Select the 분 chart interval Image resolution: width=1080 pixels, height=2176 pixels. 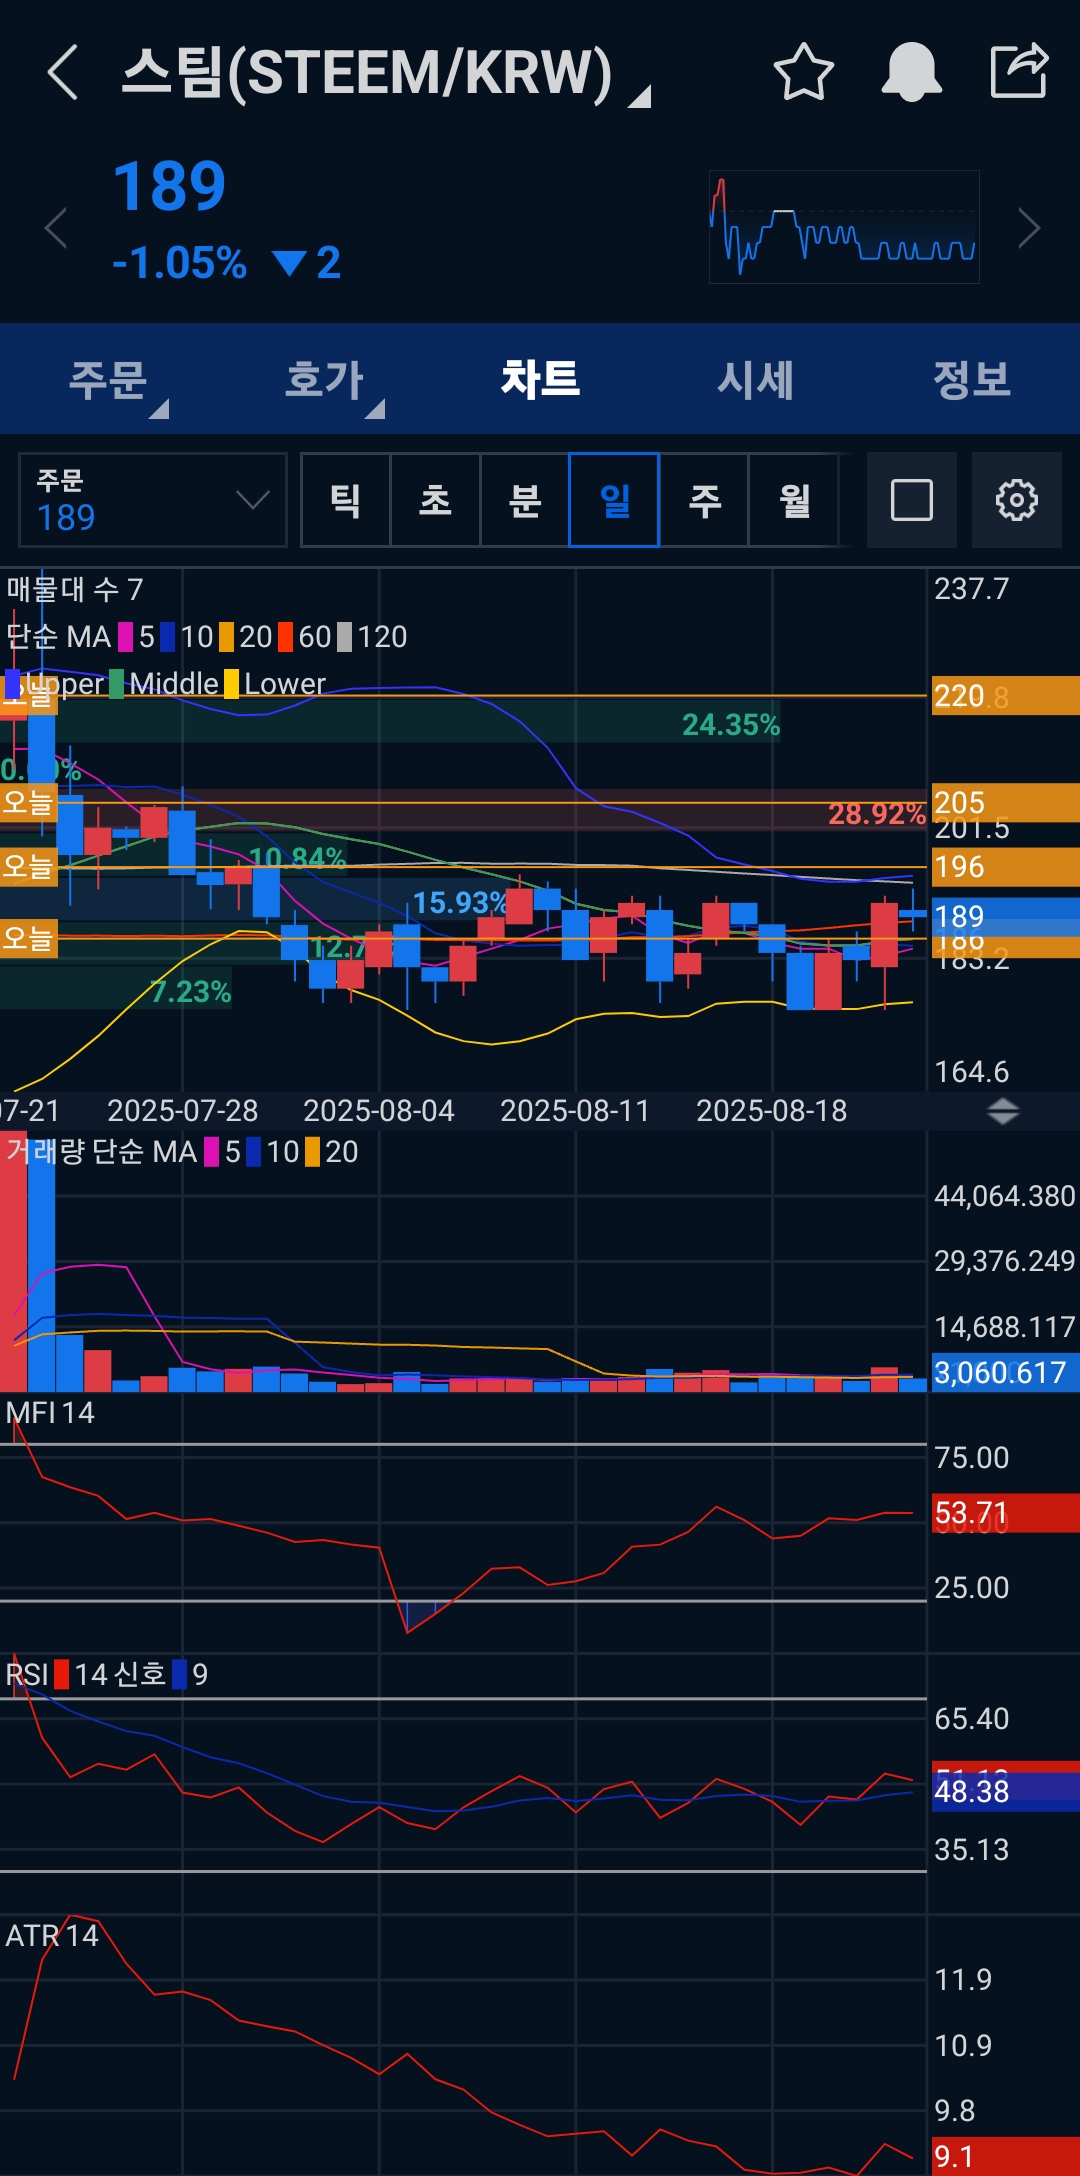(525, 500)
